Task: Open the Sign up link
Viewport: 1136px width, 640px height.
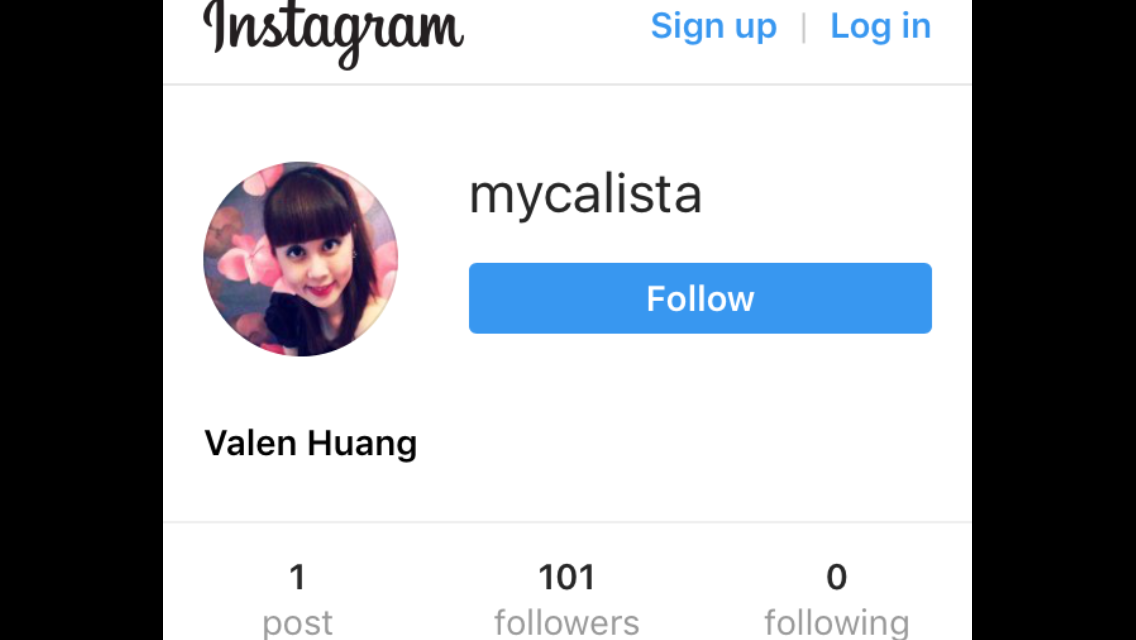Action: point(714,26)
